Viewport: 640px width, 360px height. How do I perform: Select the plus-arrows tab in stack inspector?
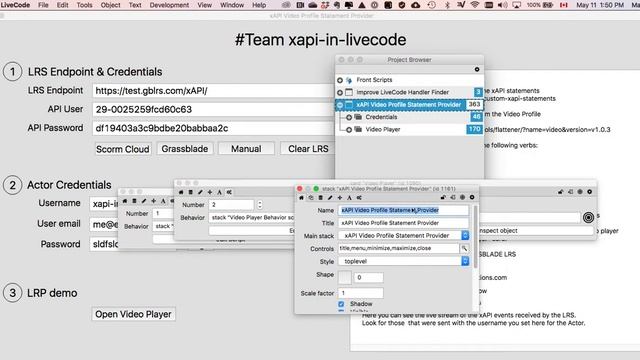[340, 198]
